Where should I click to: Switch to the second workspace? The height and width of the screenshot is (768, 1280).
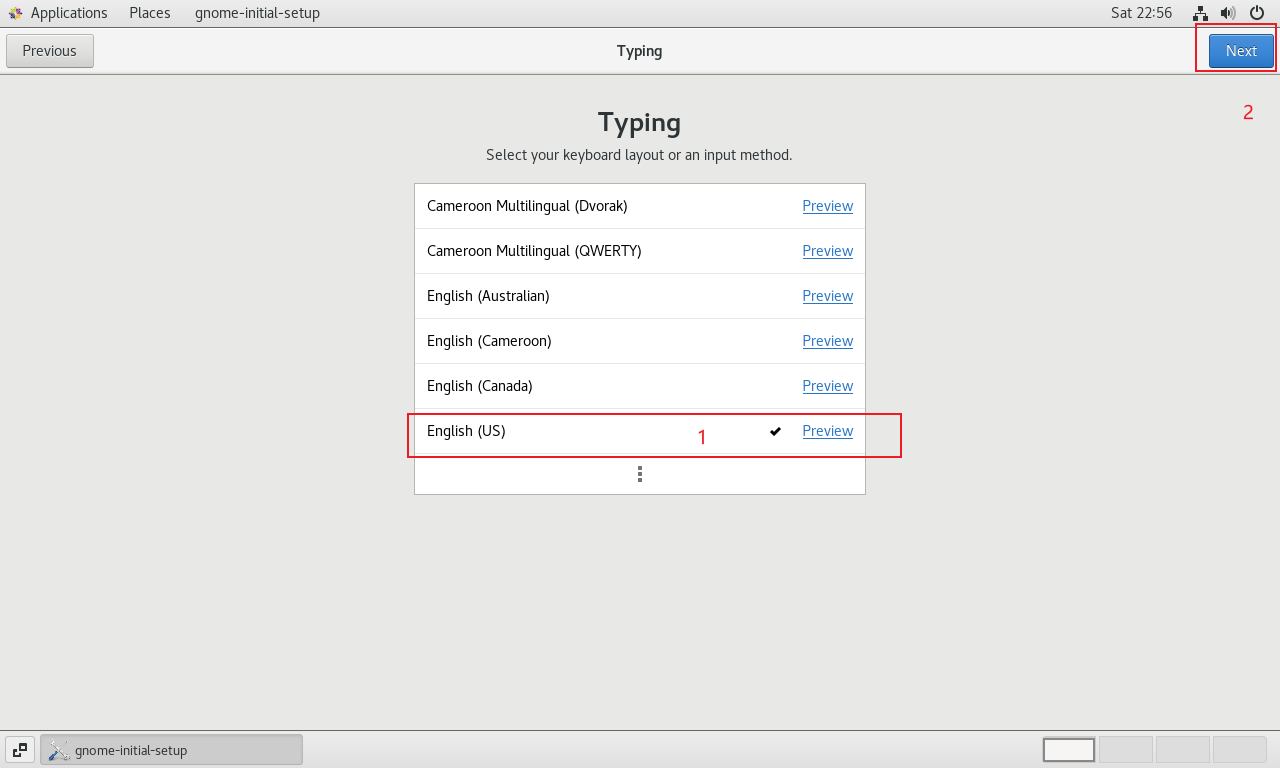[x=1126, y=750]
